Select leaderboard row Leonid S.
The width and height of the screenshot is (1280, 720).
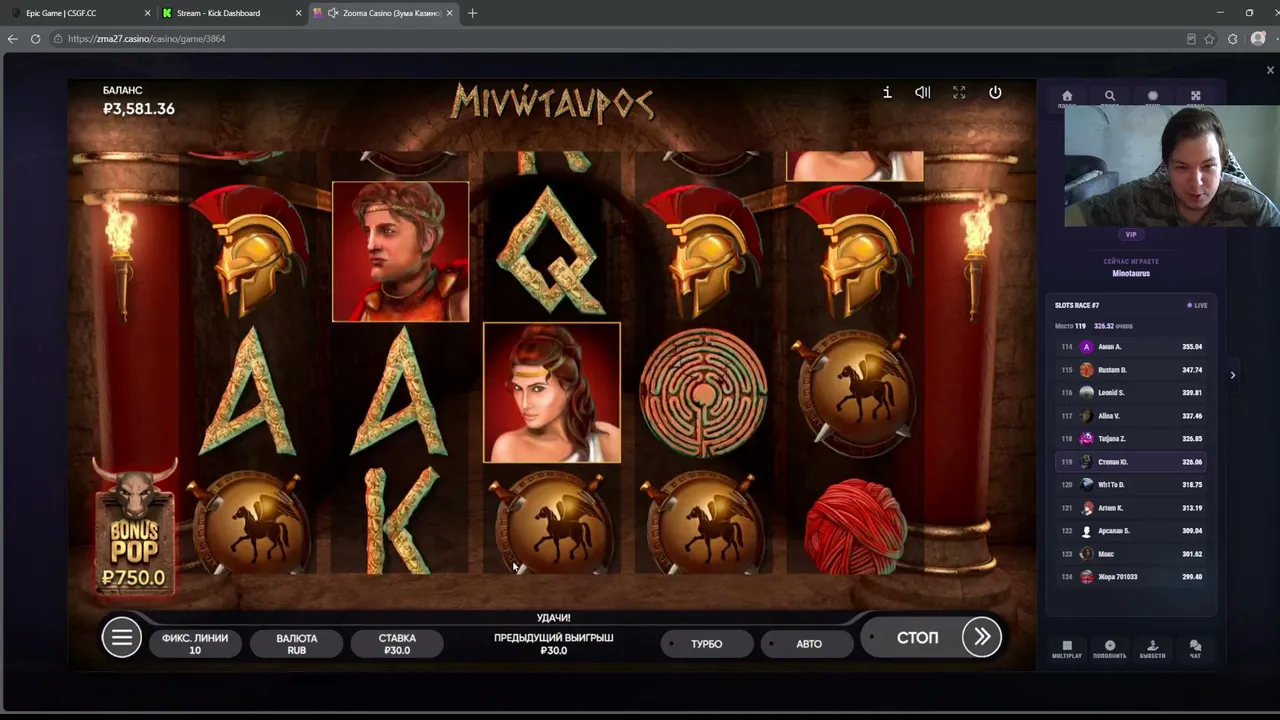pyautogui.click(x=1131, y=393)
